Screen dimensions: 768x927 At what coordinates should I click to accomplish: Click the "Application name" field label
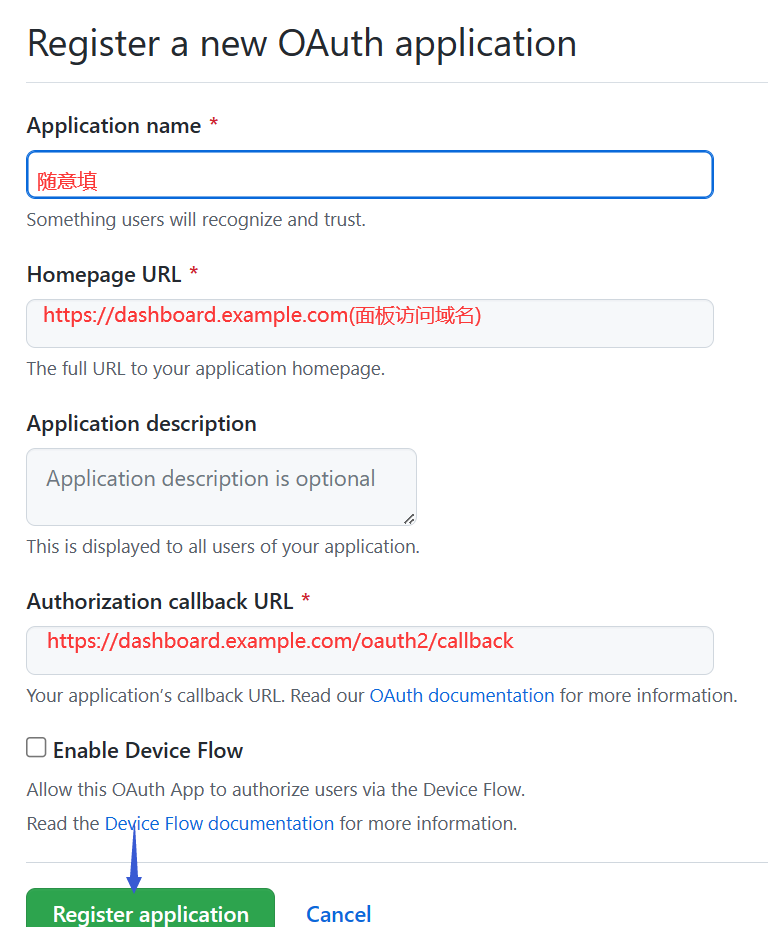113,125
